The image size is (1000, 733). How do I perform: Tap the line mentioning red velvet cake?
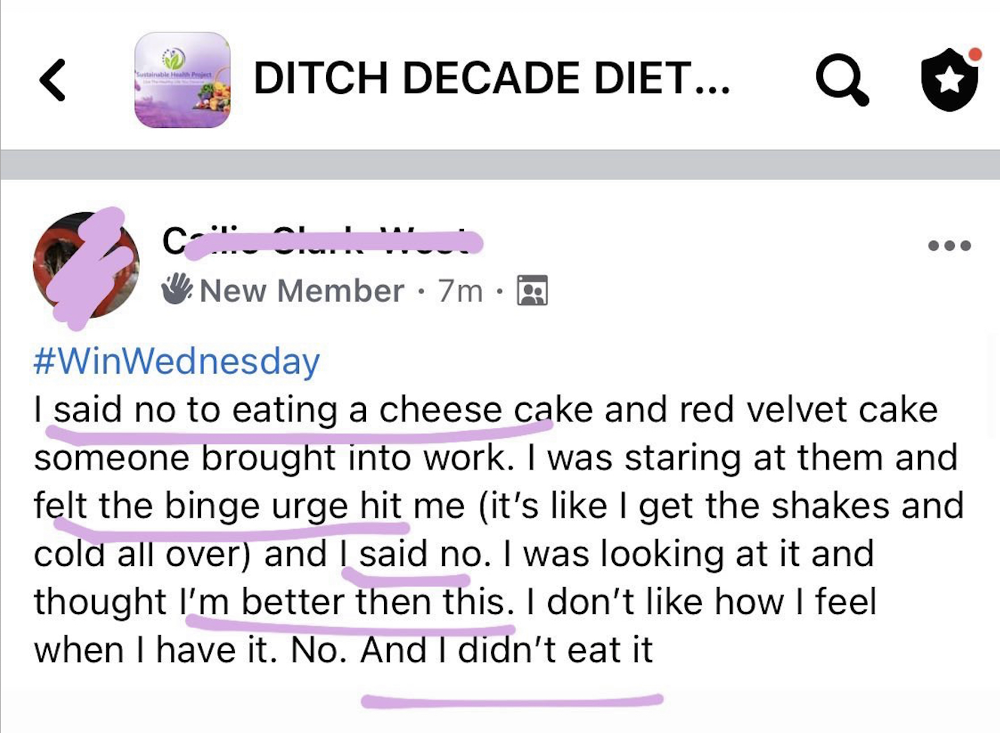coord(486,409)
